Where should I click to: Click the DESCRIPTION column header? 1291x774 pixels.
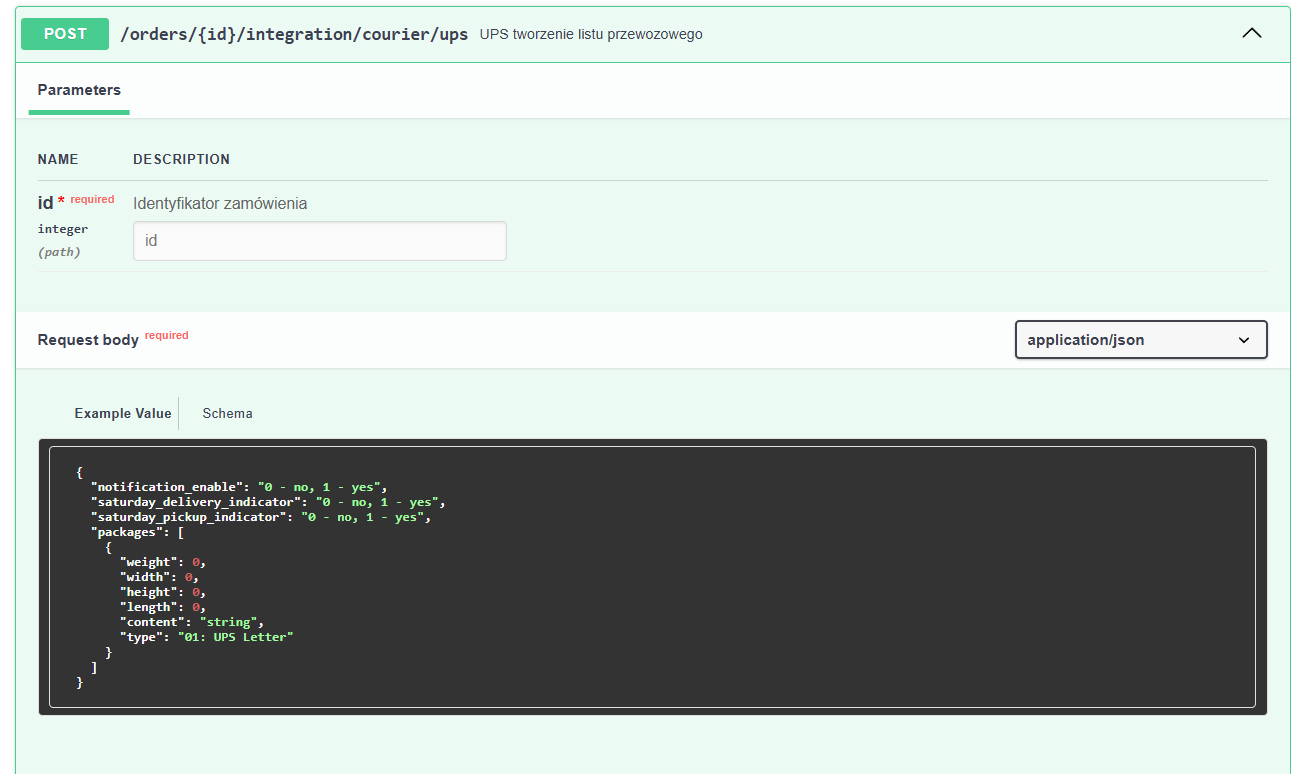tap(181, 159)
